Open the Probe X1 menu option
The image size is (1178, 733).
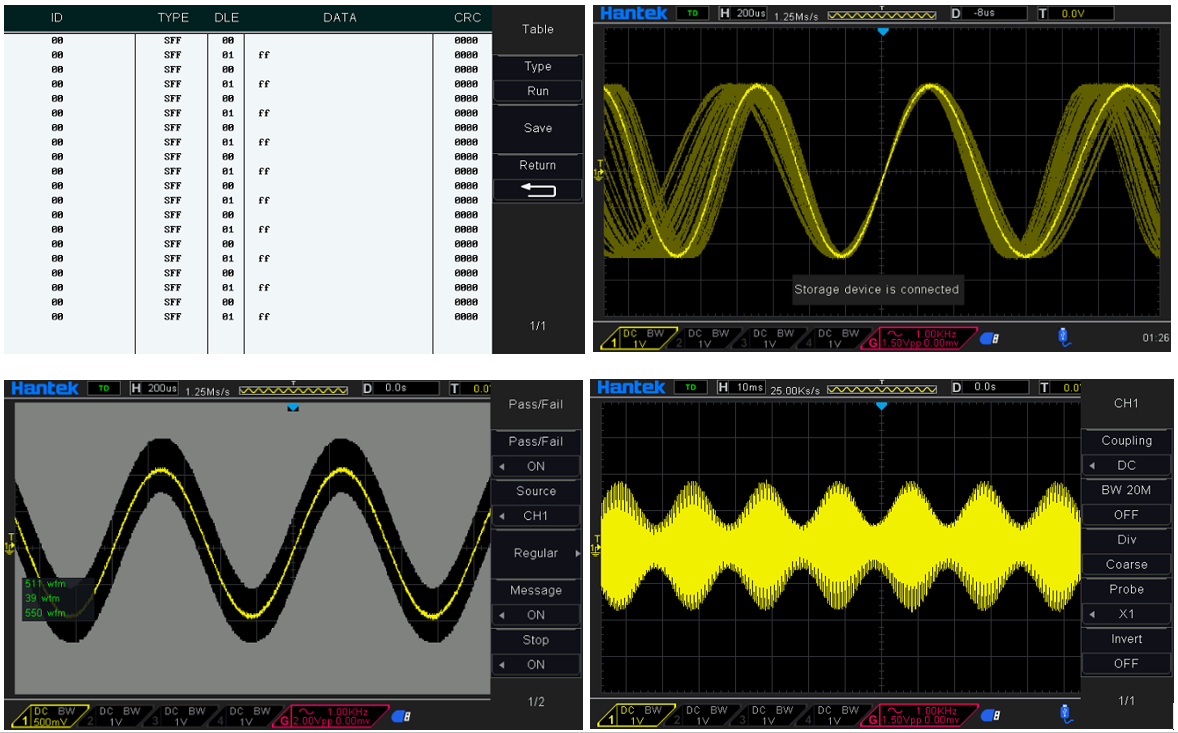pos(1126,614)
